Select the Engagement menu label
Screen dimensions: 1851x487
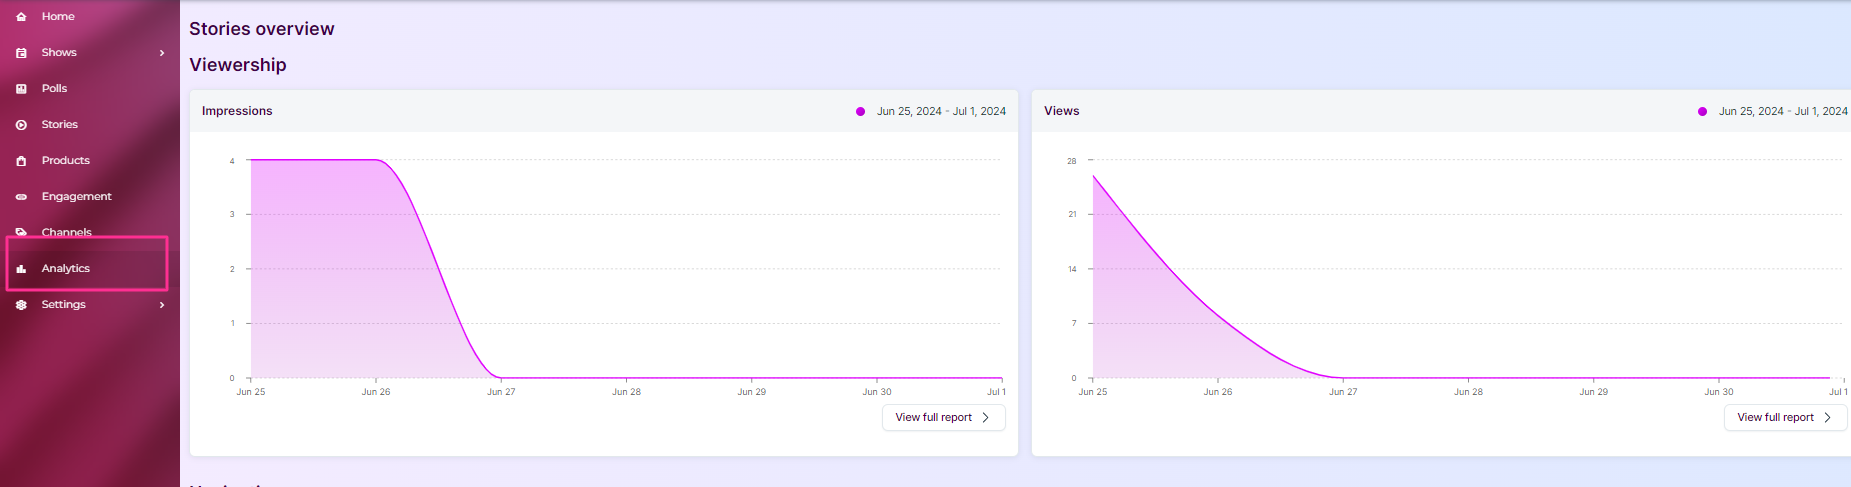(x=76, y=197)
